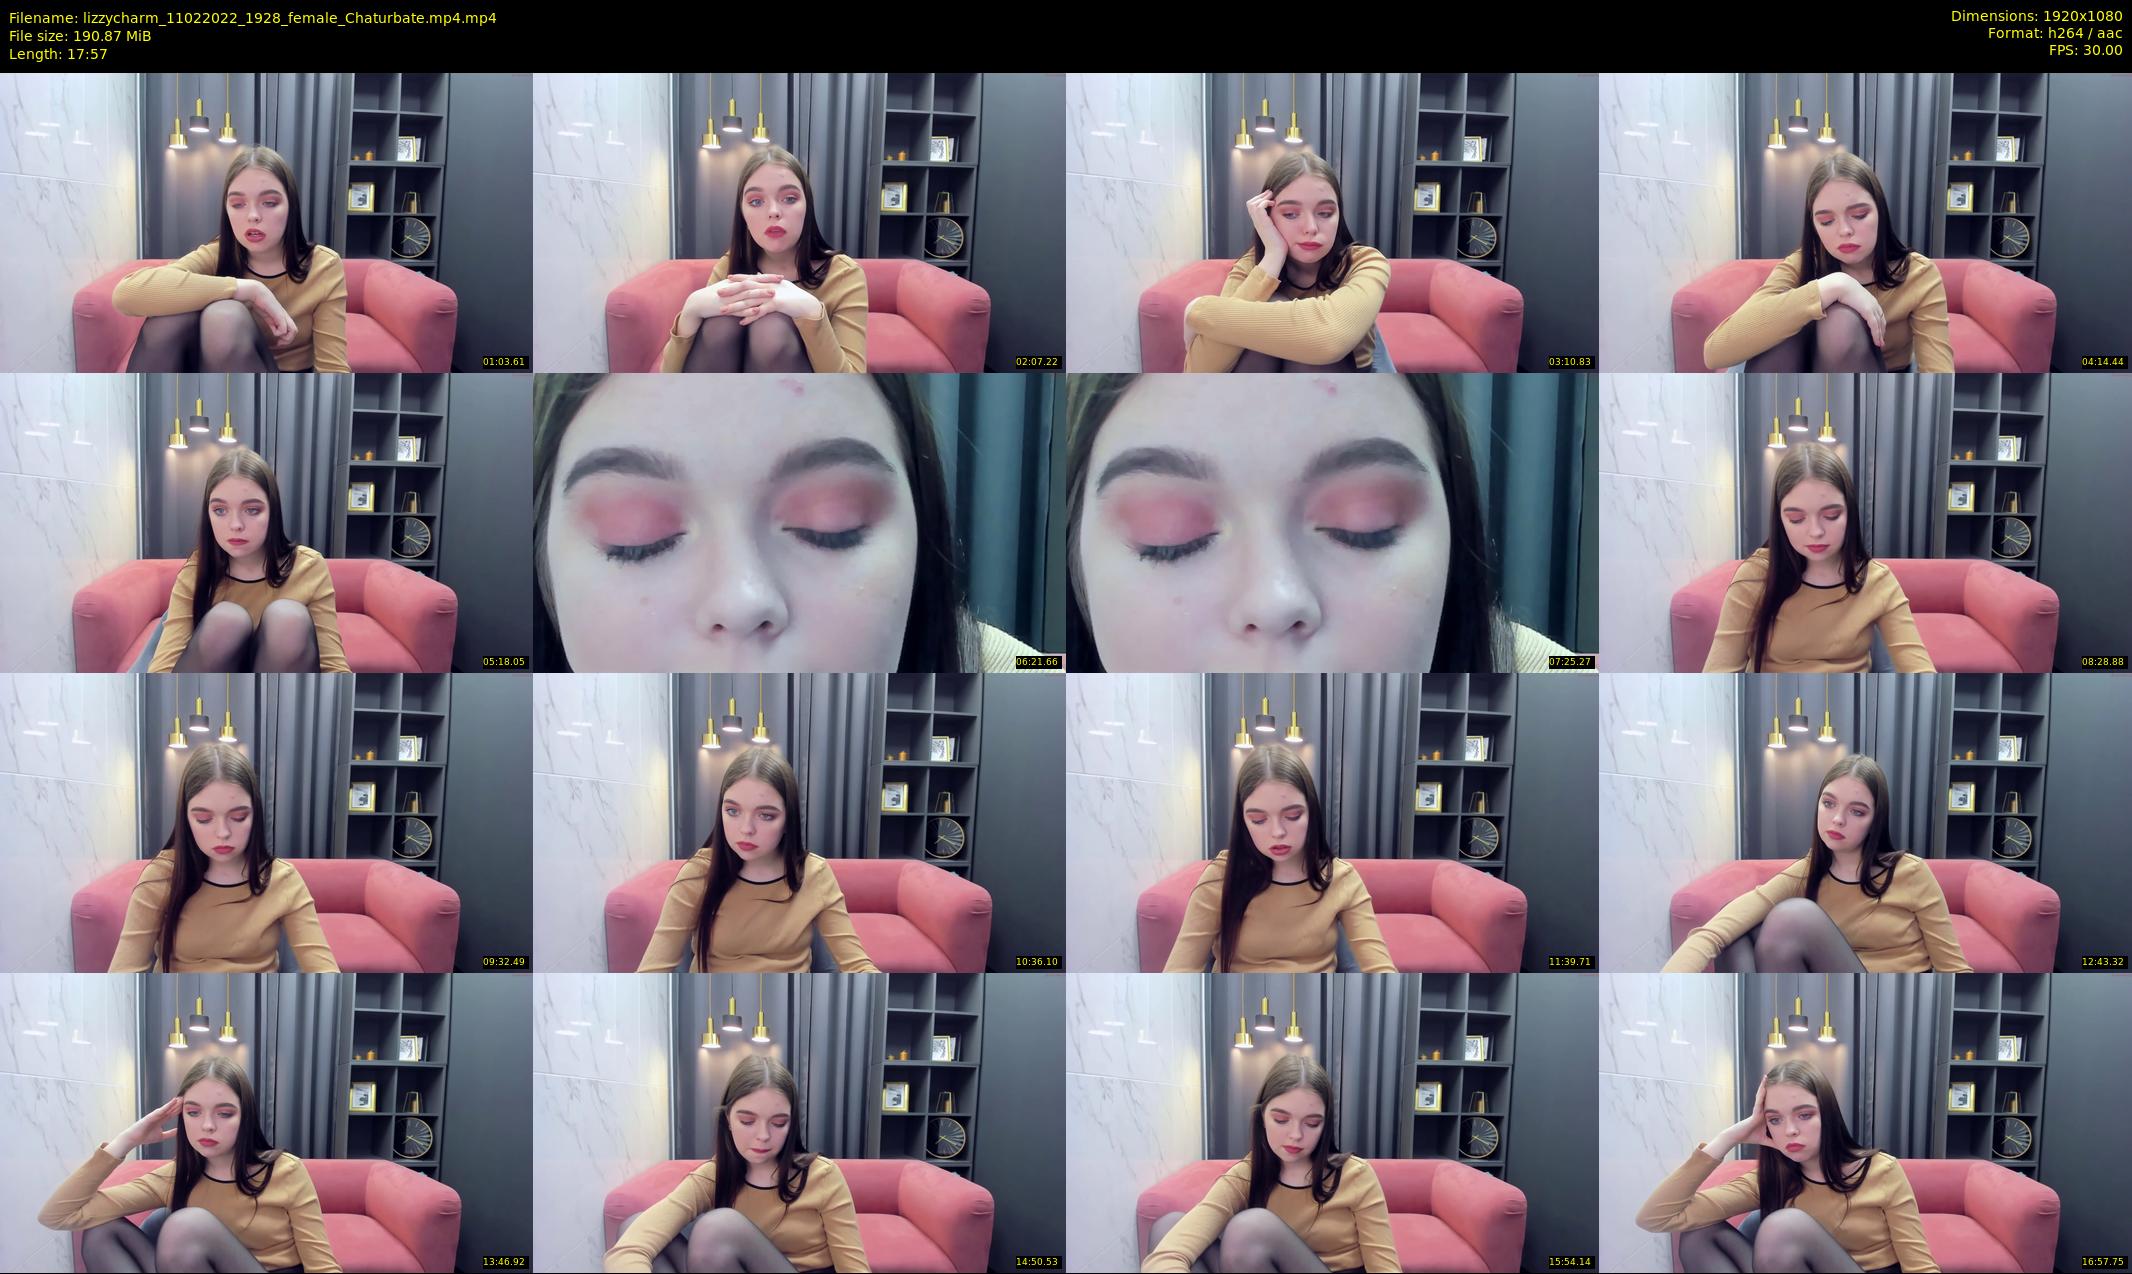
Task: Open the frame at 10:36.10
Action: point(799,822)
